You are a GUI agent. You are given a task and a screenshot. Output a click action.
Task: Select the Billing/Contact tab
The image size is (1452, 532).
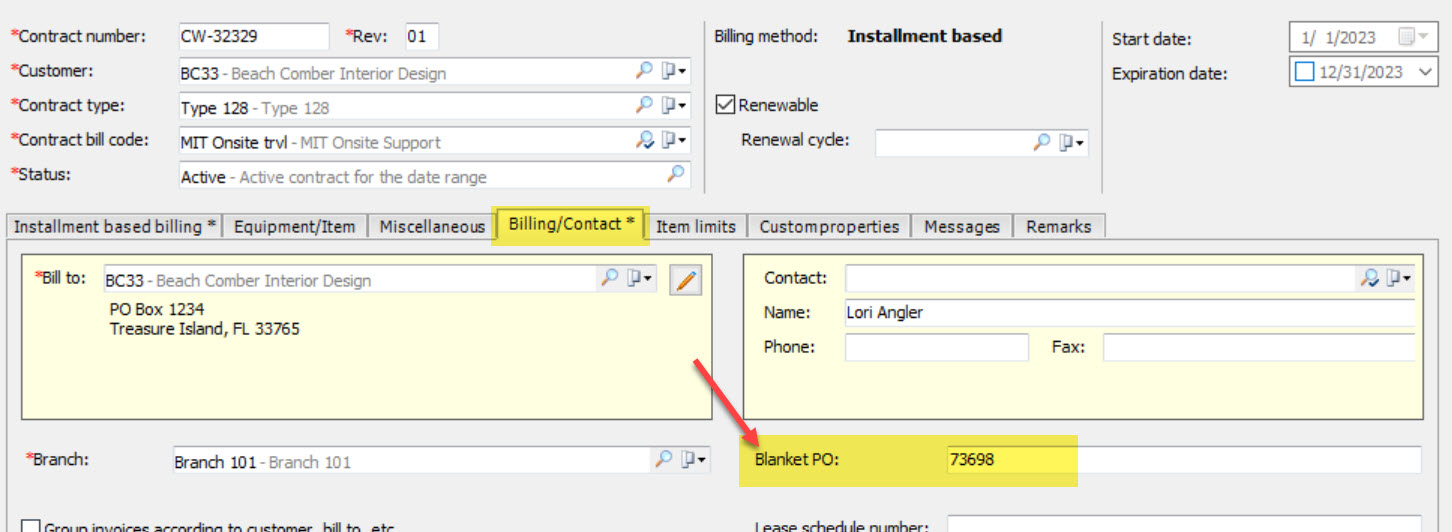tap(572, 224)
